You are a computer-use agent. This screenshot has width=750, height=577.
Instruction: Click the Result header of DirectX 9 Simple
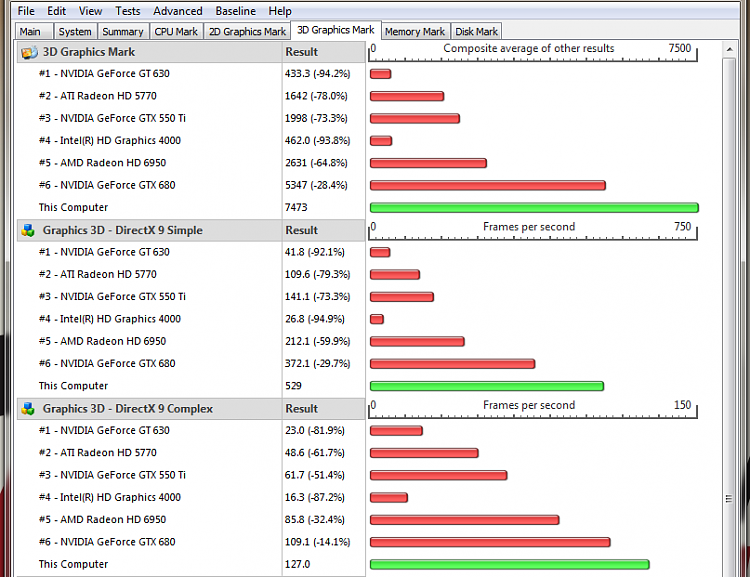323,231
